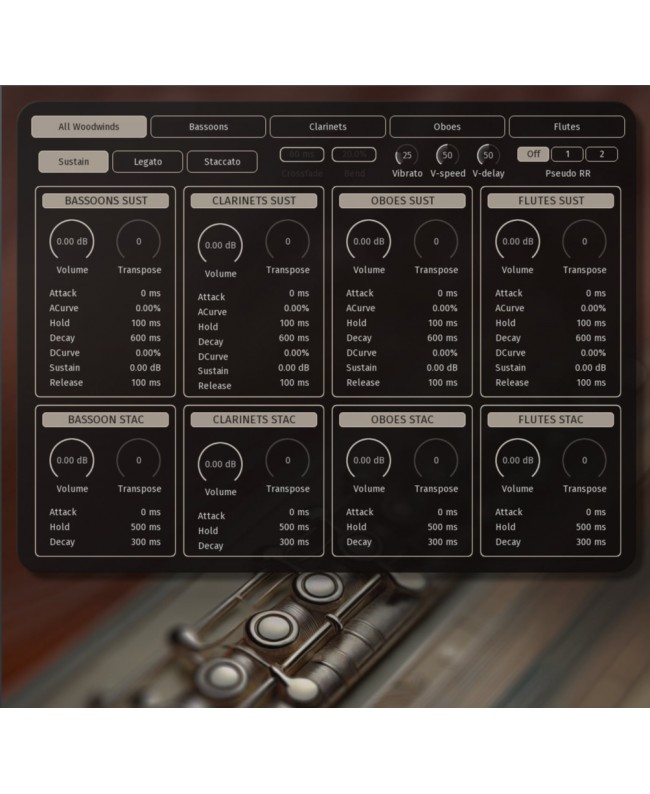This screenshot has height=794, width=650.
Task: Click the OBOES SUST header
Action: point(402,201)
